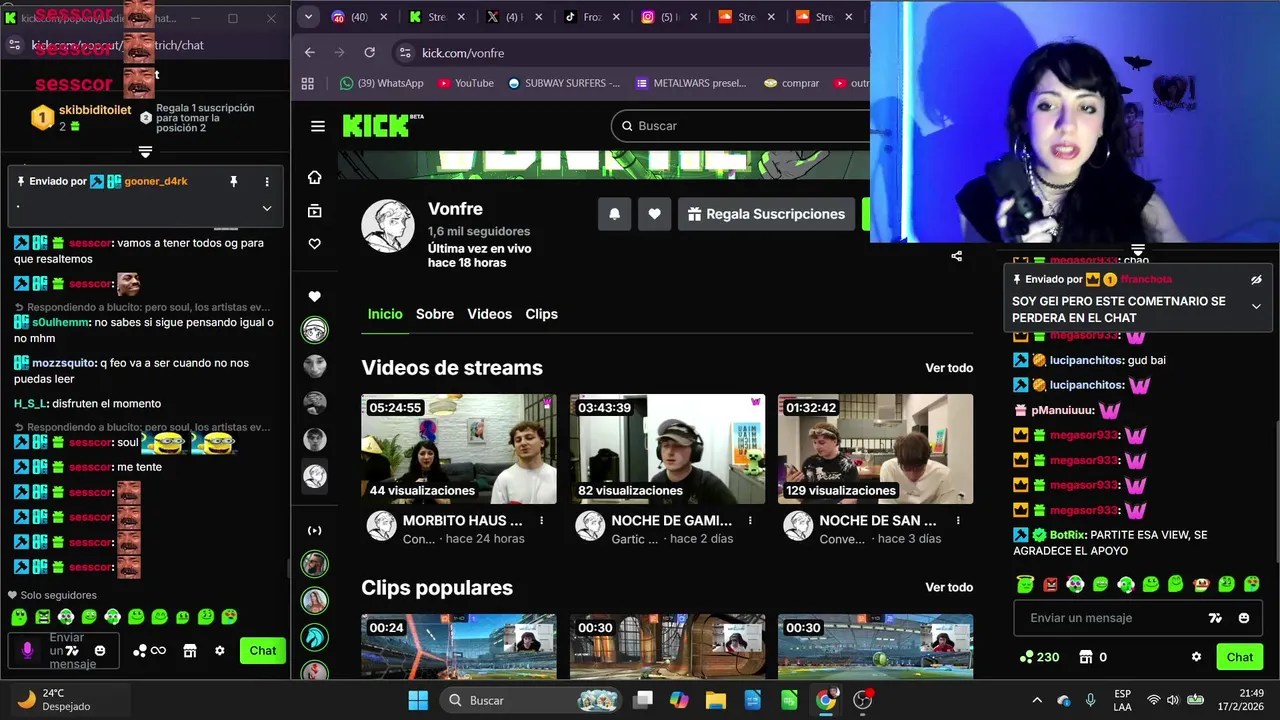
Task: Open the MORBITO HAUS stream video thumbnail
Action: (x=459, y=449)
